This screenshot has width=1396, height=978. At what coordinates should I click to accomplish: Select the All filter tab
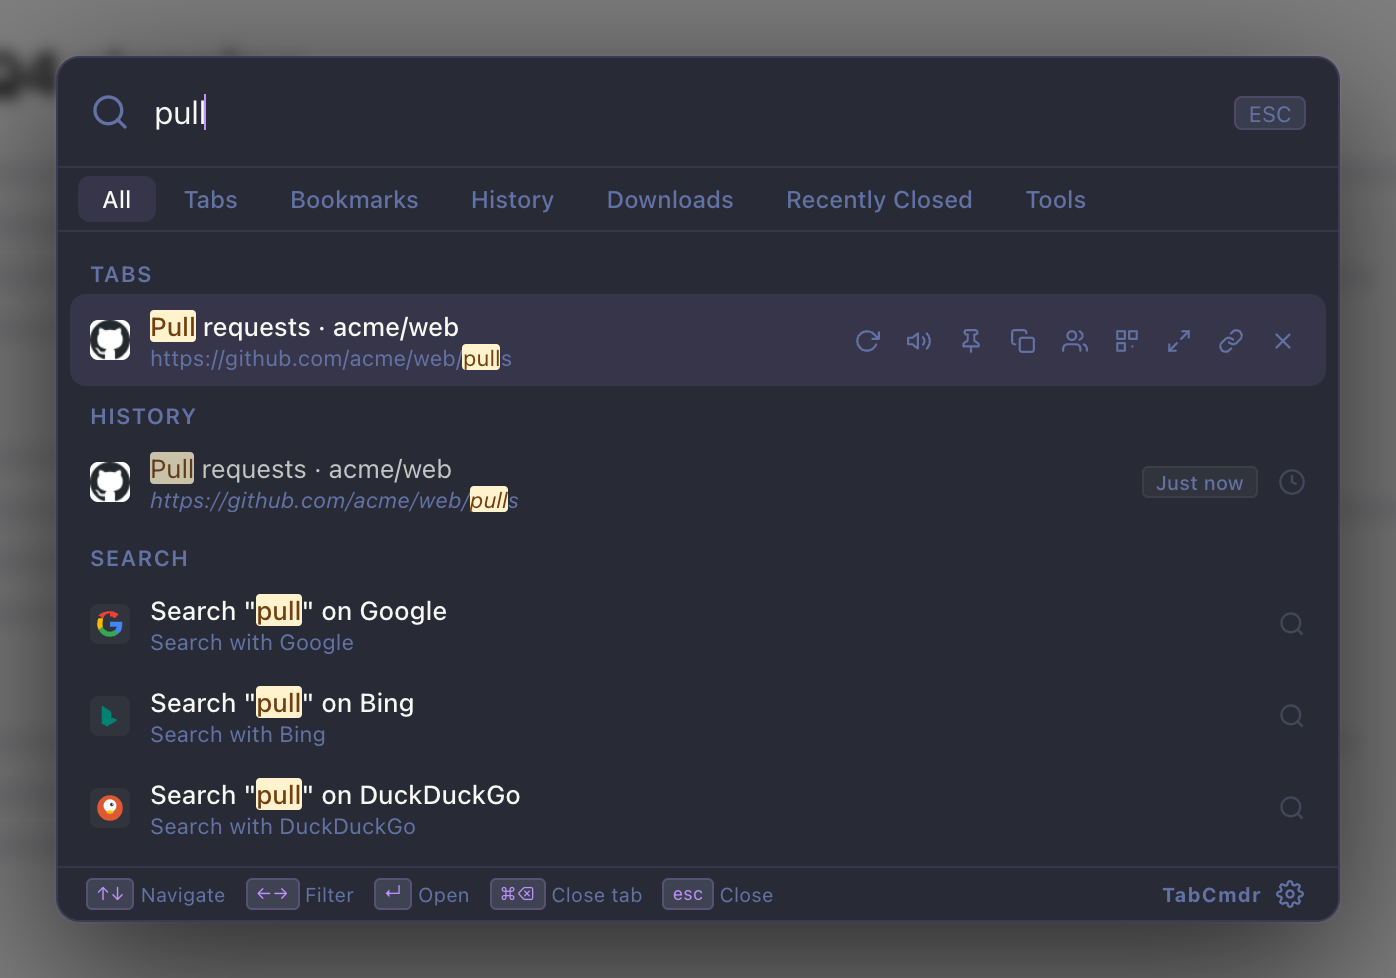[117, 199]
